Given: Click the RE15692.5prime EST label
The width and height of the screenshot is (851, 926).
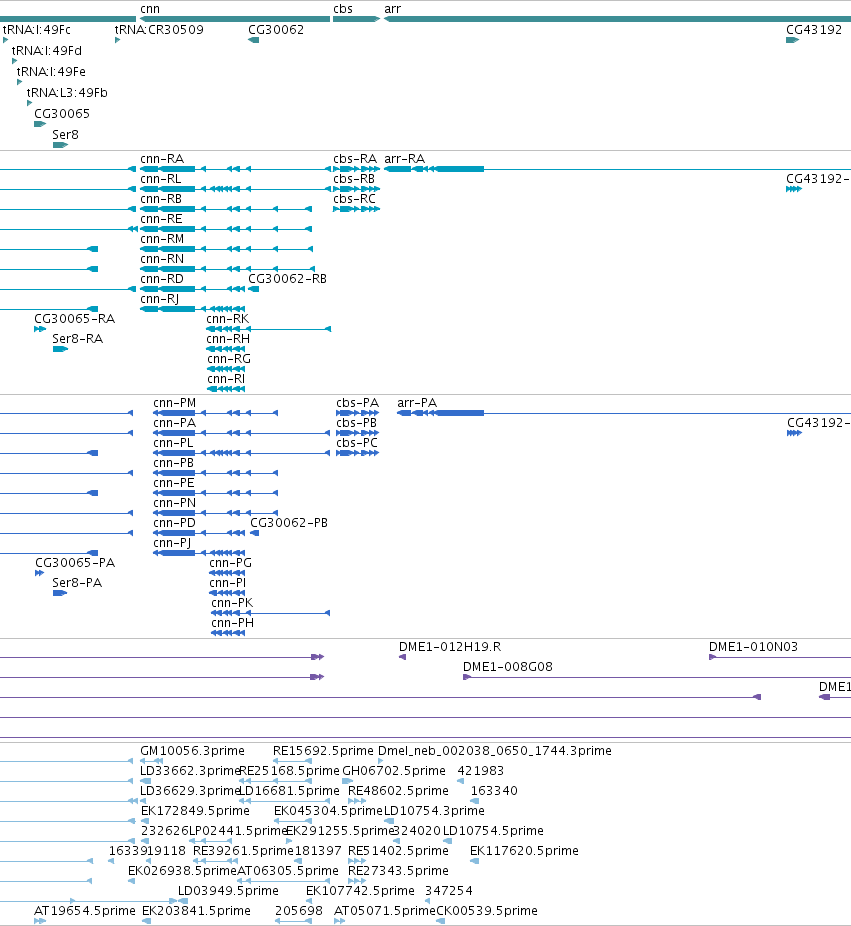Looking at the screenshot, I should click(323, 751).
